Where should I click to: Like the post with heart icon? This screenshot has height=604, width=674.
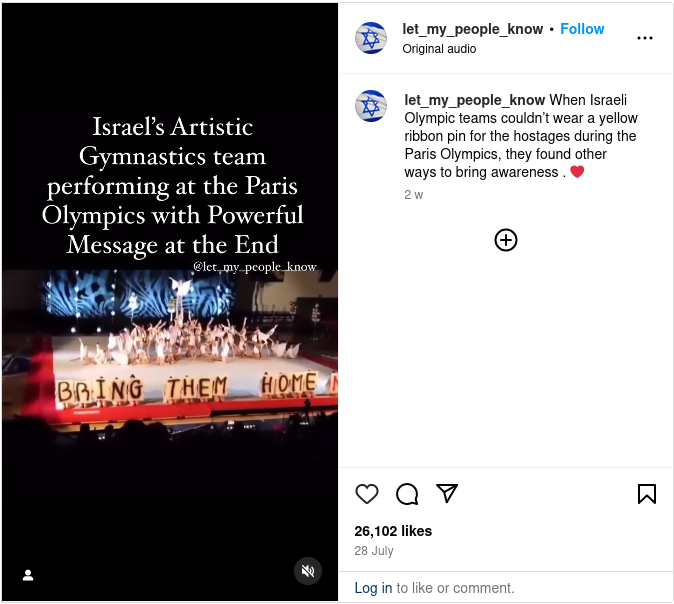pyautogui.click(x=367, y=494)
